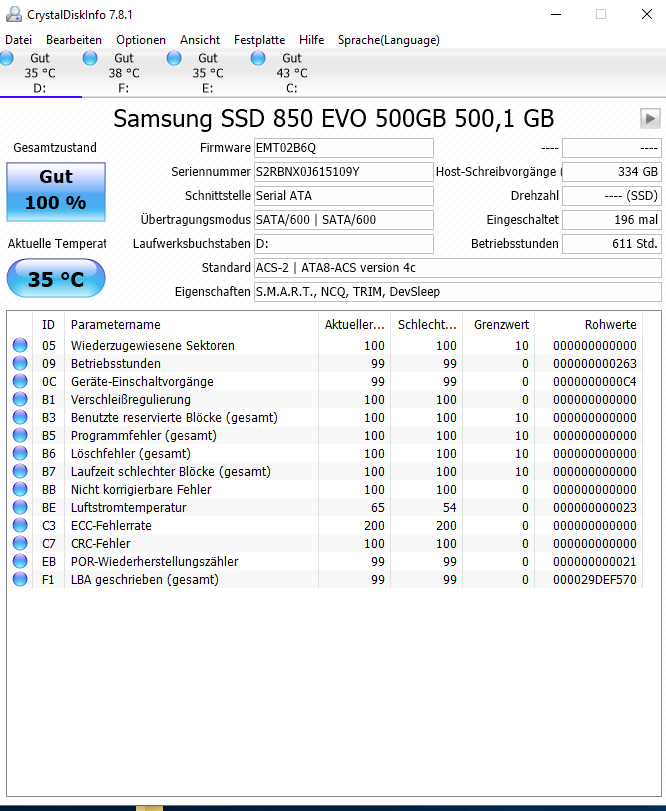666x811 pixels.
Task: Click the empty field in the top-right info row
Action: 612,148
